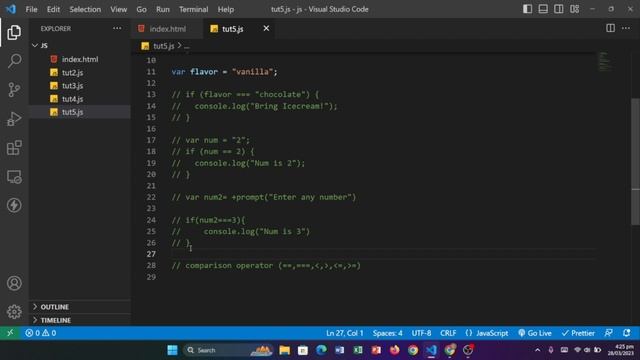Open the File menu
Image resolution: width=640 pixels, height=360 pixels.
(x=31, y=9)
